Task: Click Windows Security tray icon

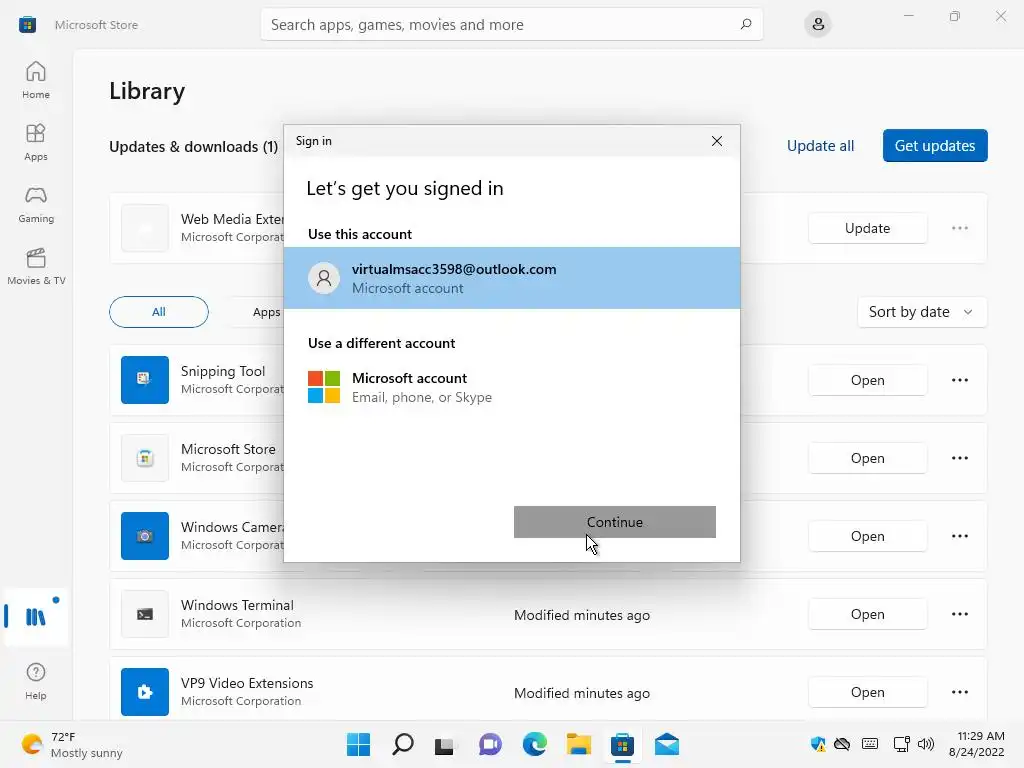Action: point(818,744)
